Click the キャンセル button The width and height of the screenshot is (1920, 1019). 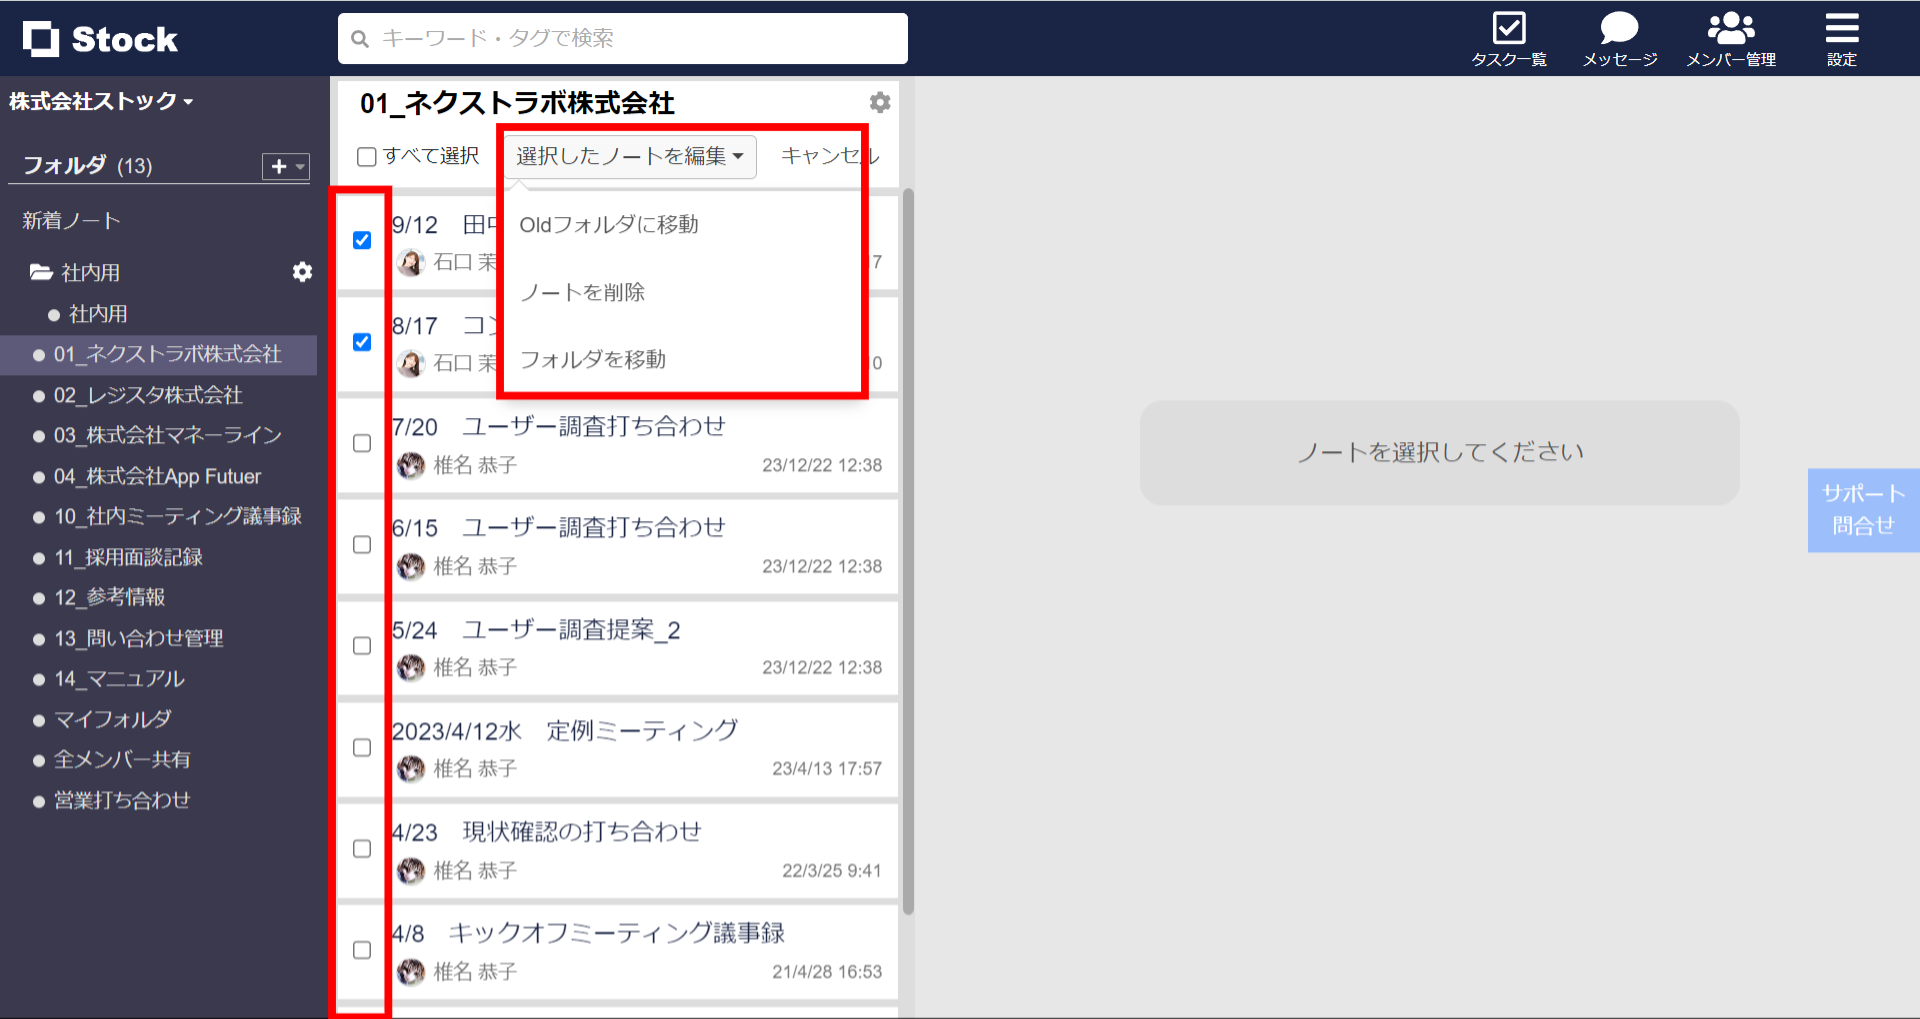(828, 156)
